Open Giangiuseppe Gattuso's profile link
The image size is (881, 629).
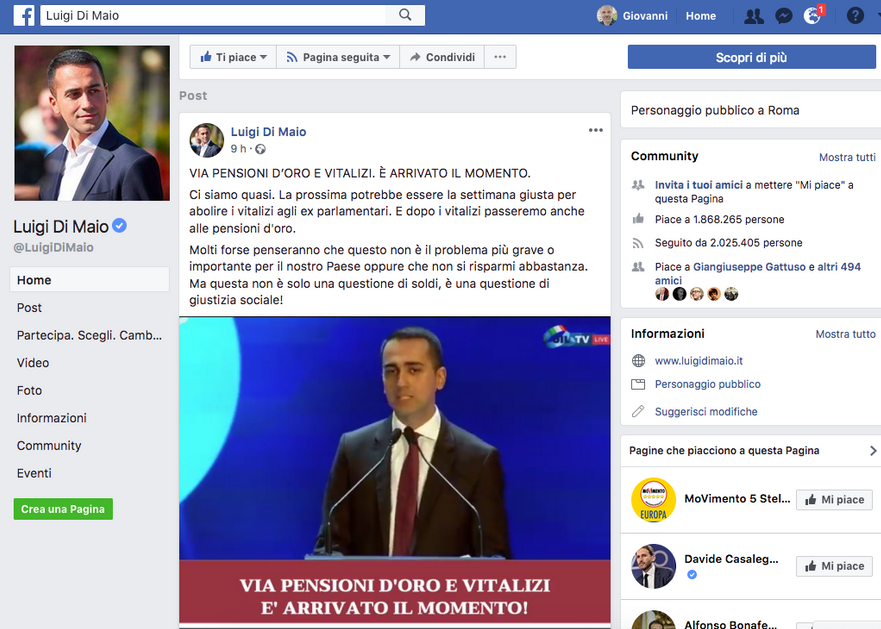point(749,266)
